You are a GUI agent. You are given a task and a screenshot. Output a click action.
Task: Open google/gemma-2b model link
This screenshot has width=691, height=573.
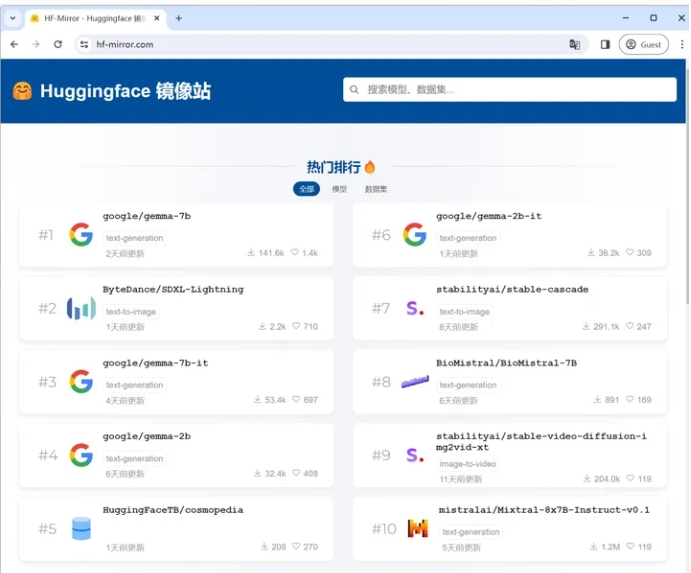tap(147, 436)
